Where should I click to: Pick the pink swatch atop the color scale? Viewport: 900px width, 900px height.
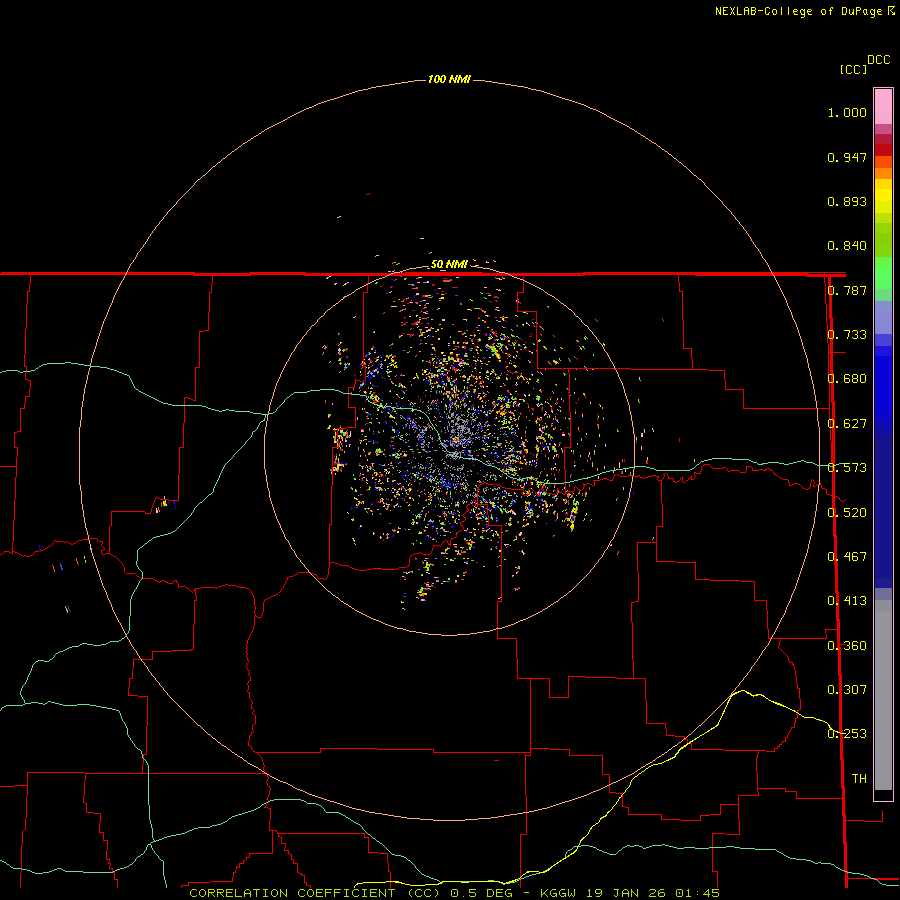coord(883,107)
